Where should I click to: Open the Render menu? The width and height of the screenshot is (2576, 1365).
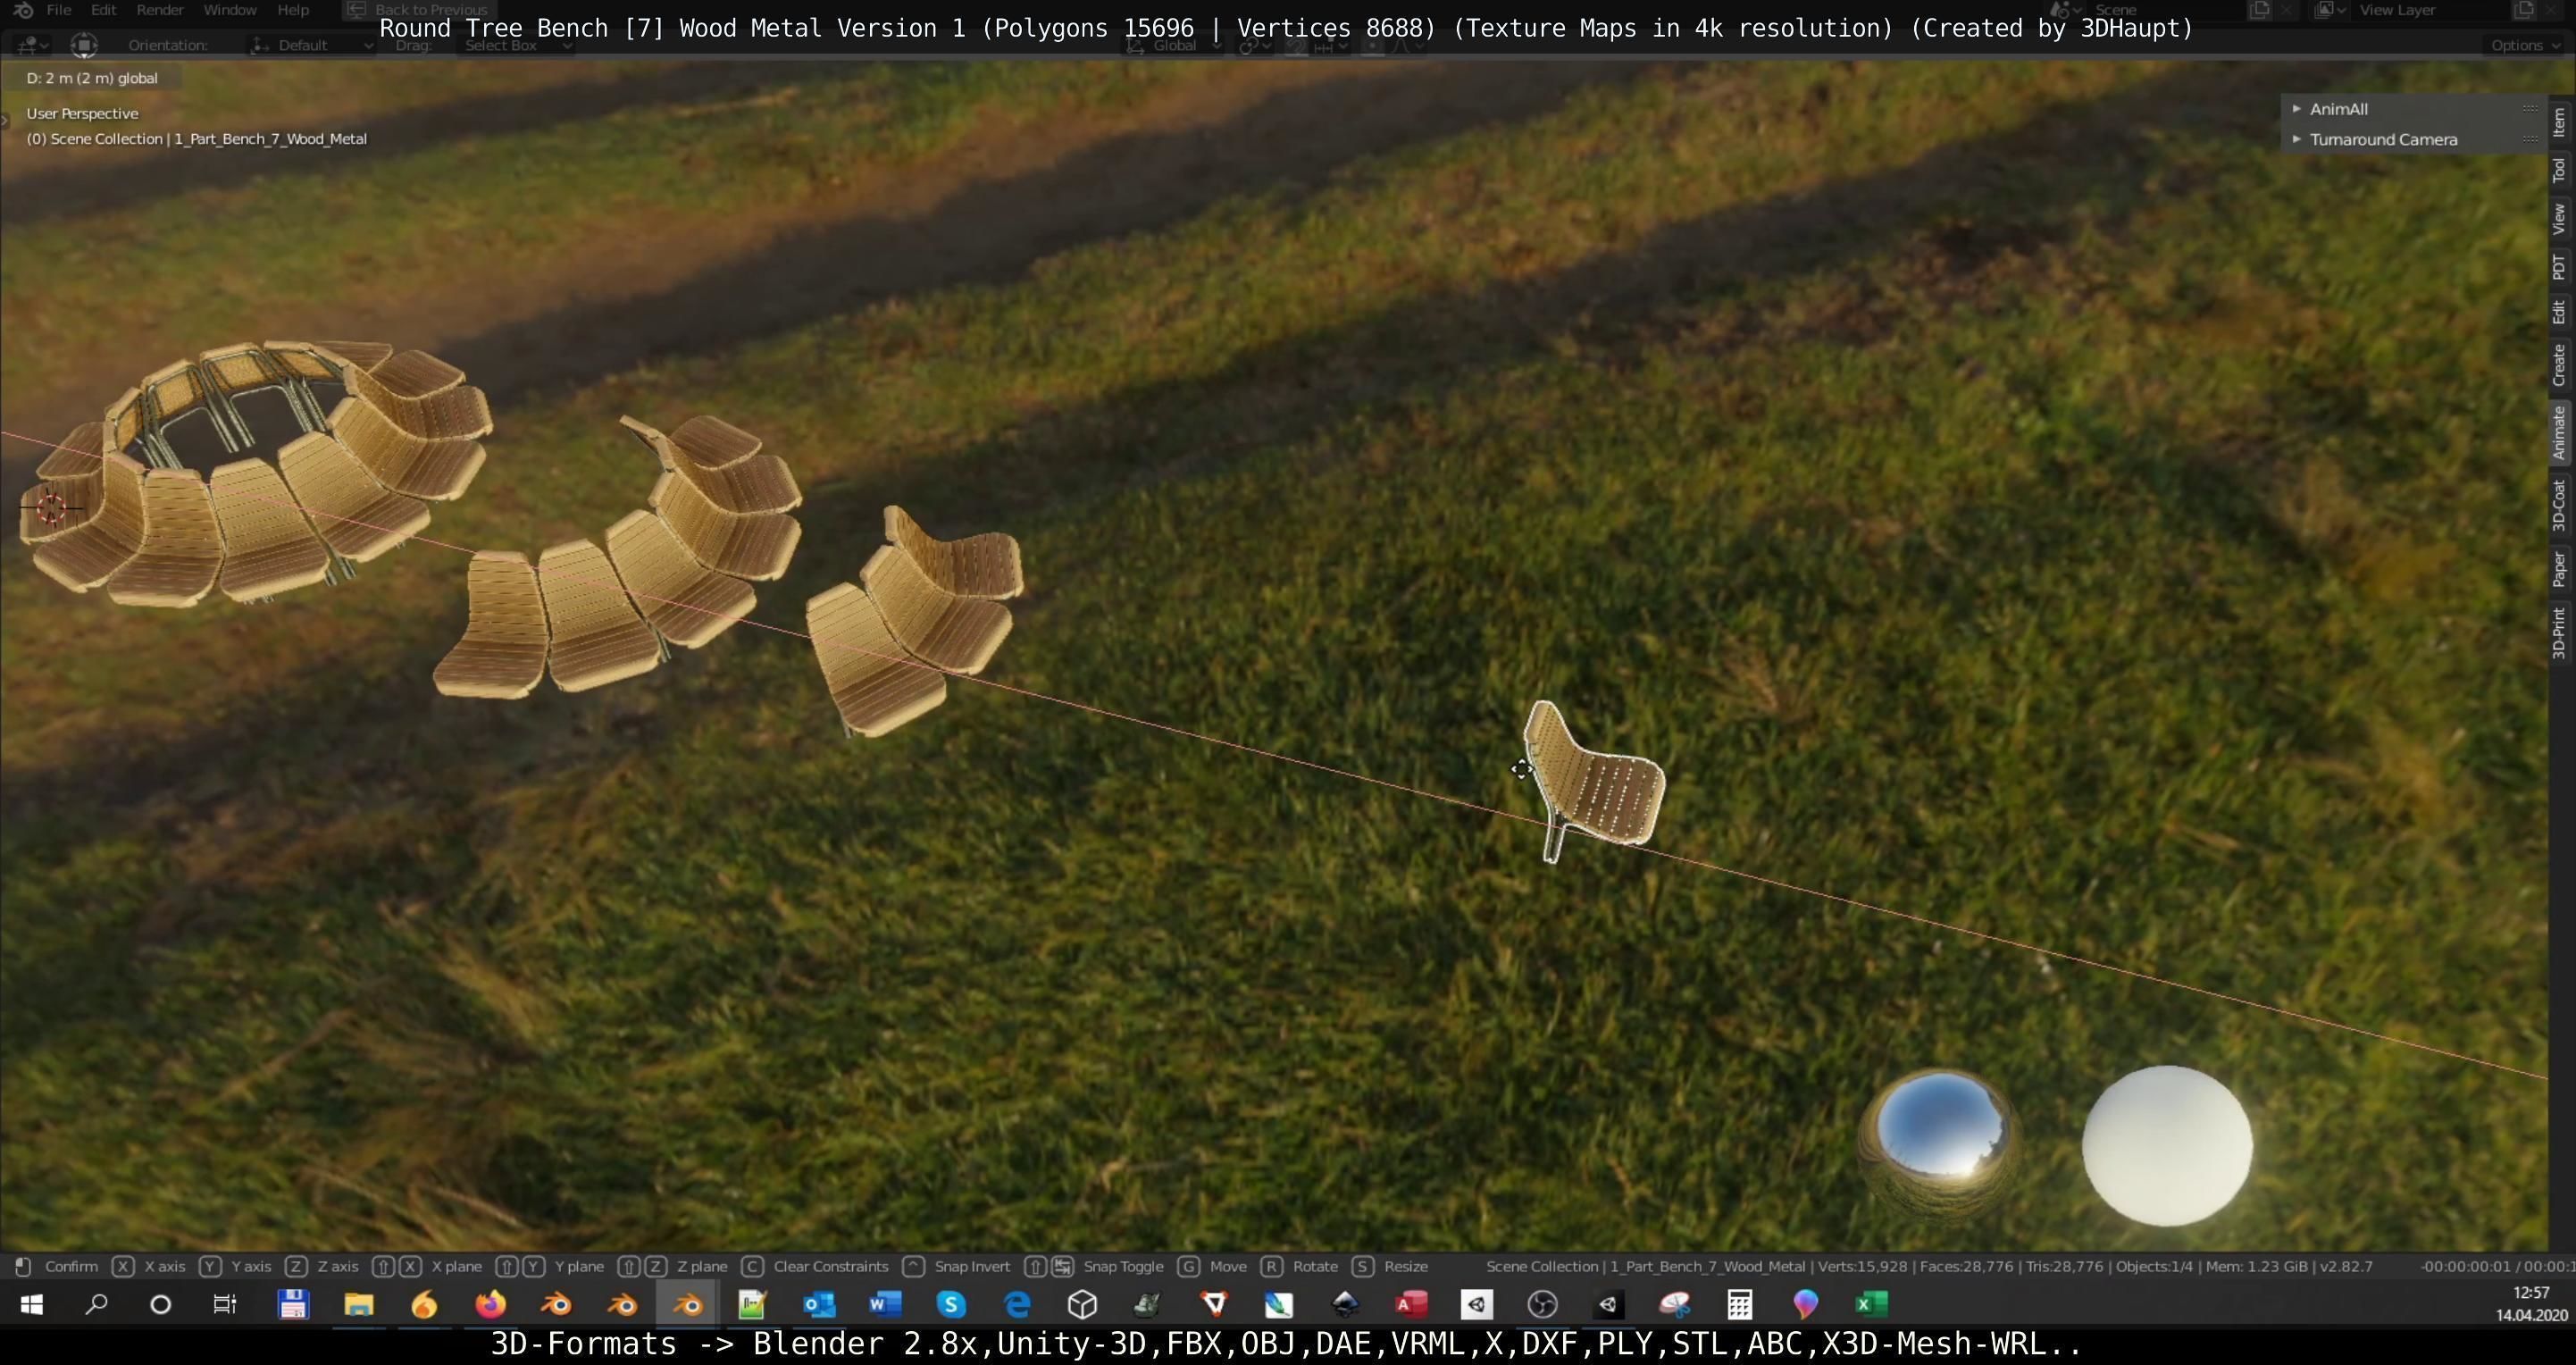(x=159, y=10)
